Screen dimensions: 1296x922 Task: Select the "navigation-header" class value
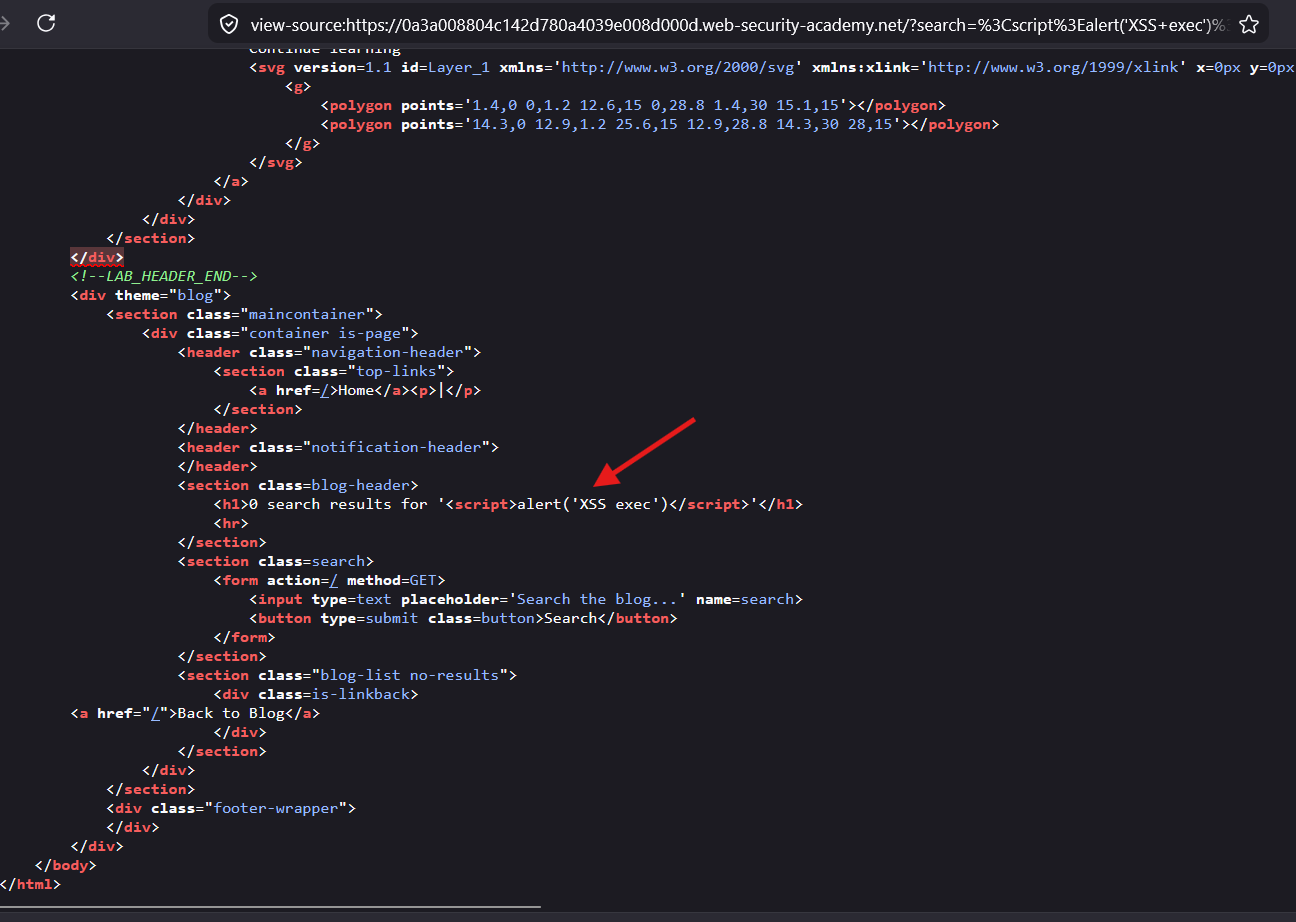(x=387, y=352)
